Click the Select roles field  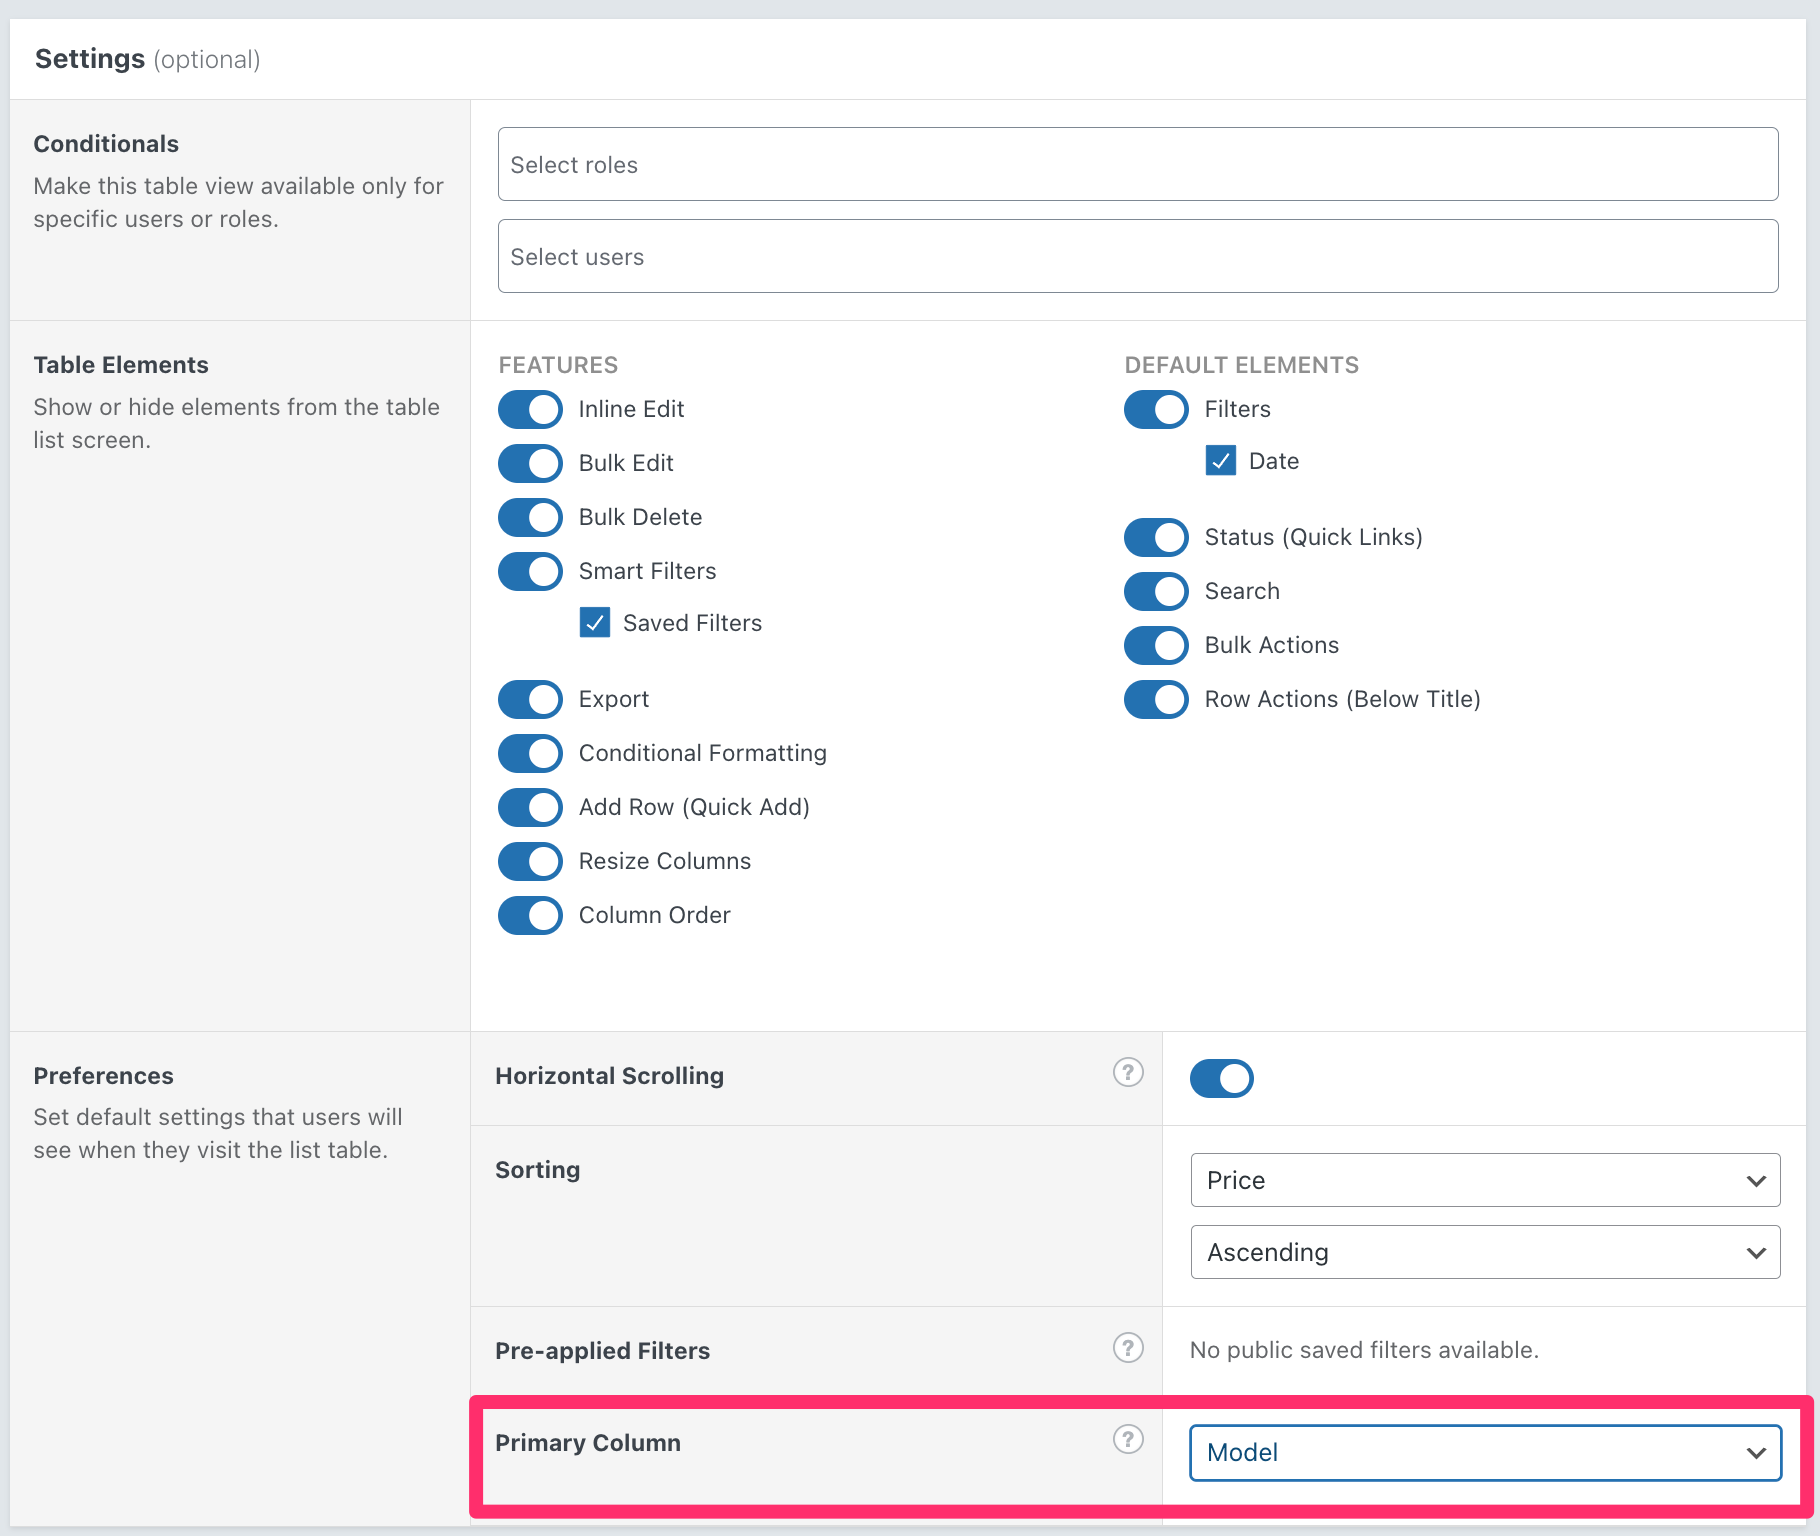(x=1137, y=164)
